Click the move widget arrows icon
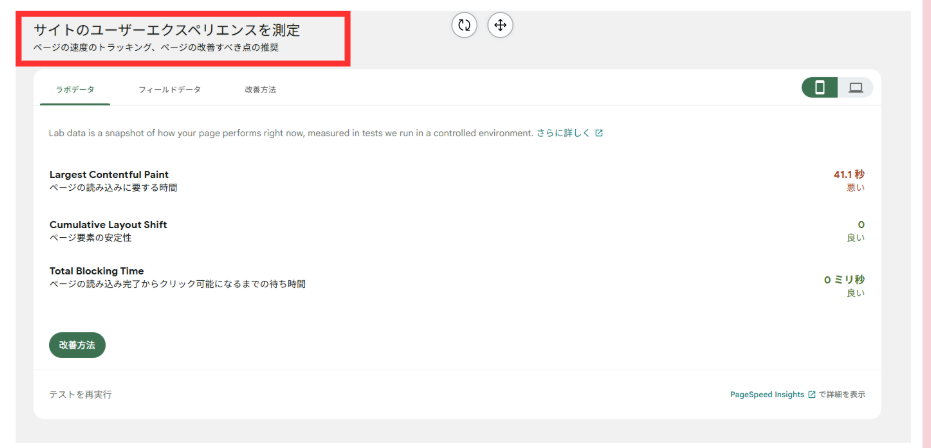The height and width of the screenshot is (448, 931). [x=500, y=25]
